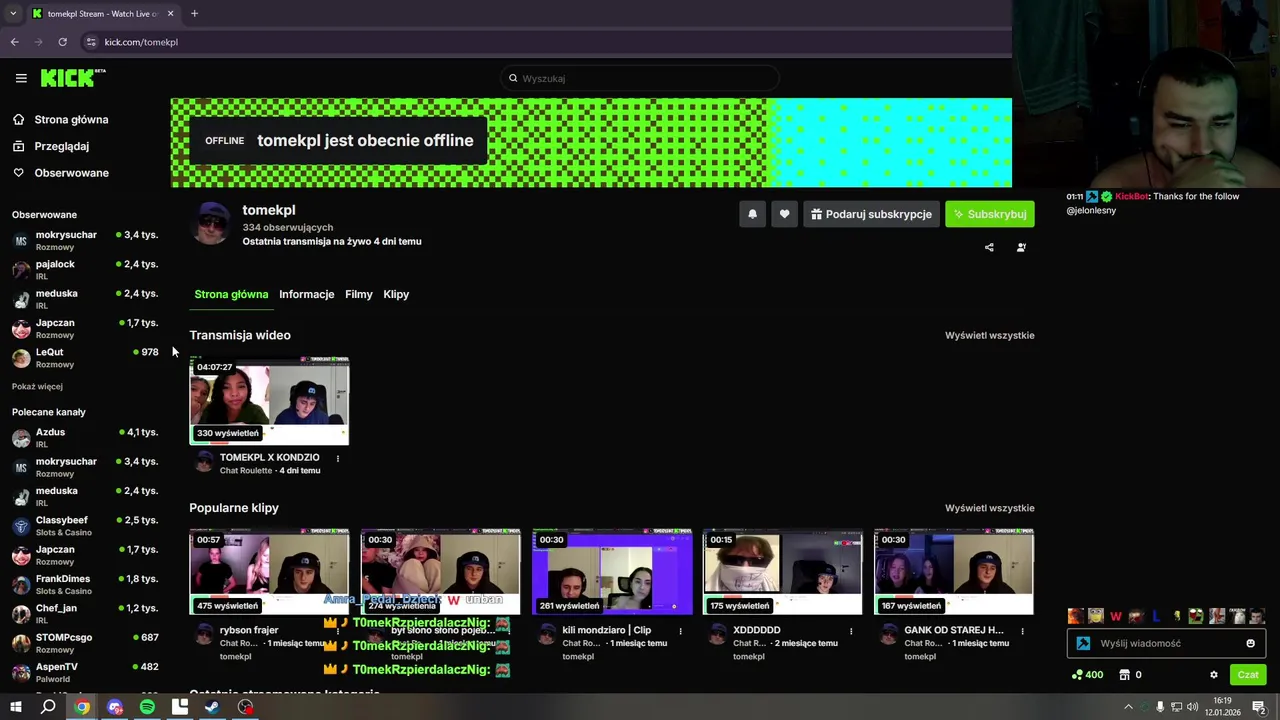Click tomekpl profile avatar
This screenshot has height=720, width=1280.
click(211, 223)
